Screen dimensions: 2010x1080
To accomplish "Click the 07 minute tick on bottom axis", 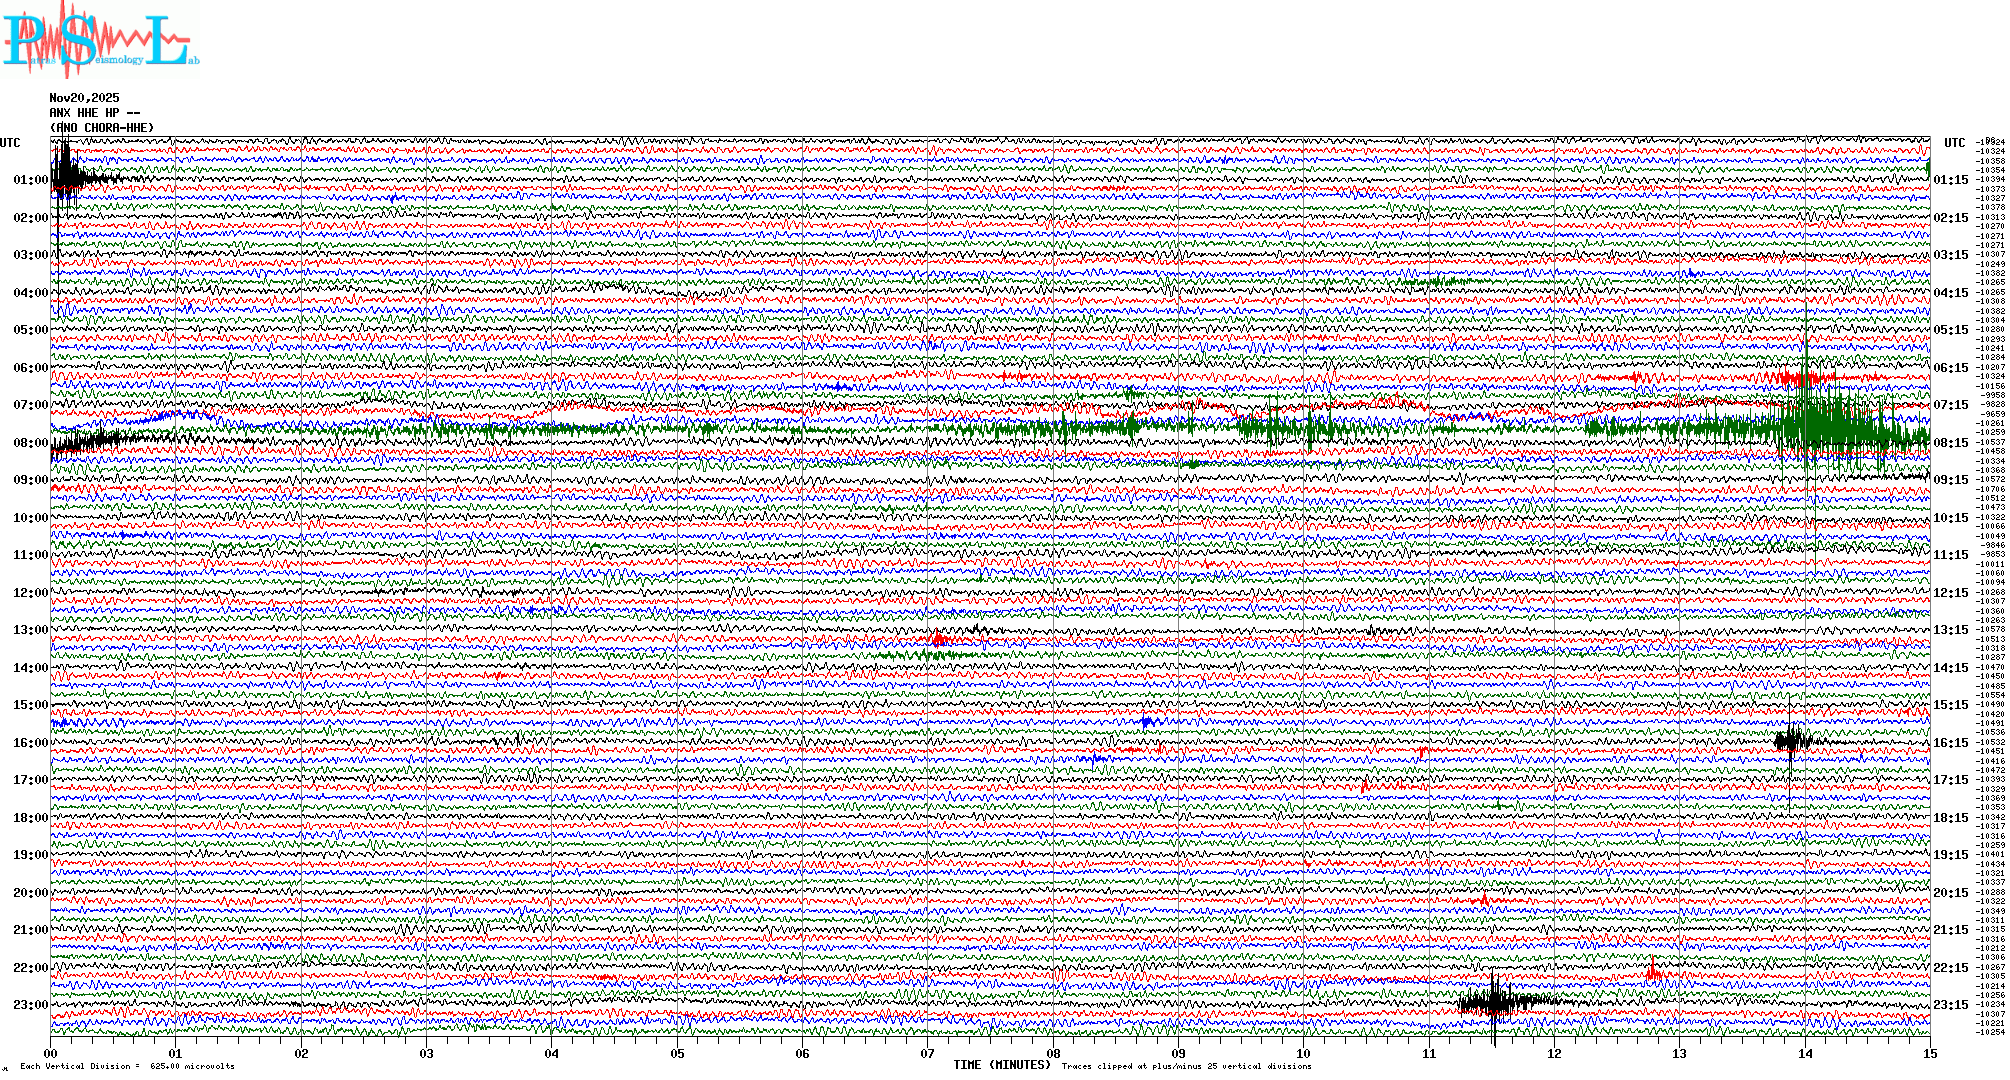I will (928, 1053).
